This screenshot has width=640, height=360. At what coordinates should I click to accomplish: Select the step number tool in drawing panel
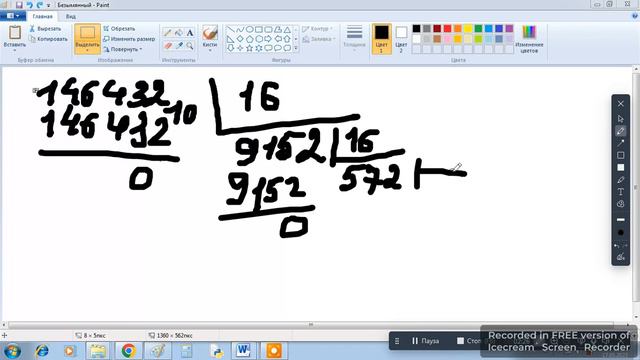(x=620, y=204)
